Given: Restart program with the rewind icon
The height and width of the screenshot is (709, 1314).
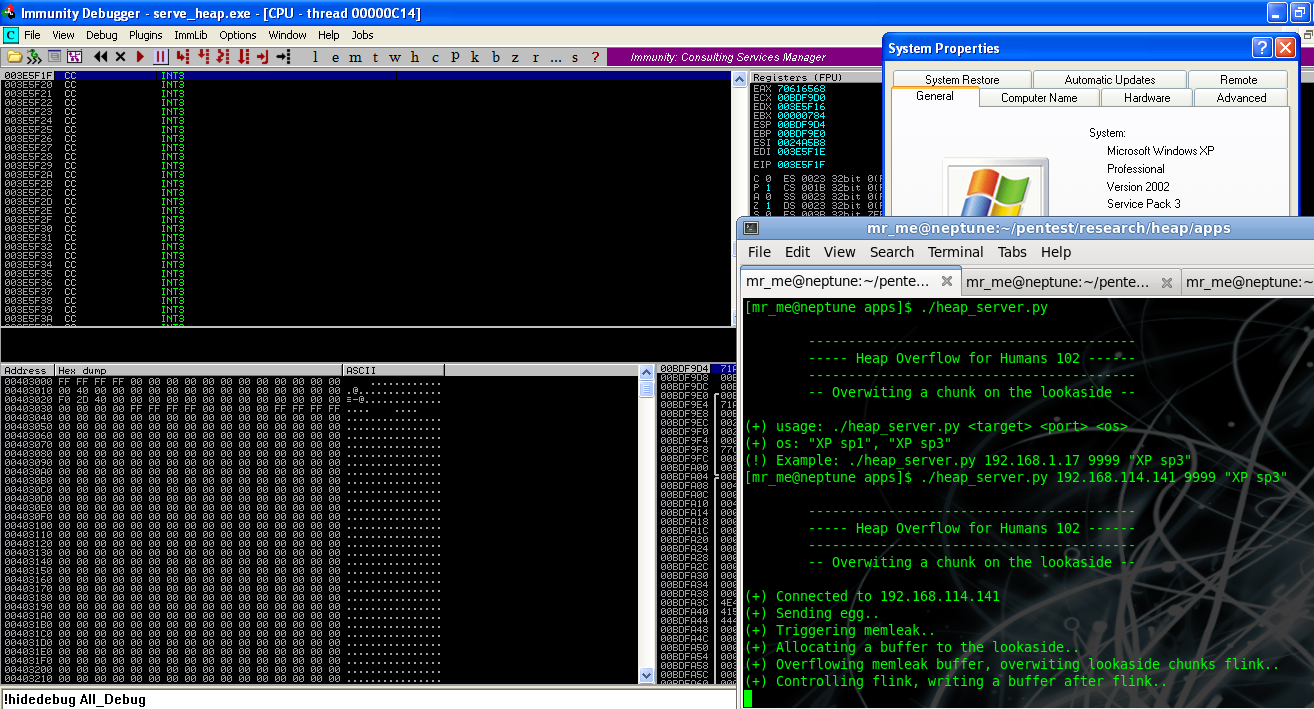Looking at the screenshot, I should (x=100, y=57).
